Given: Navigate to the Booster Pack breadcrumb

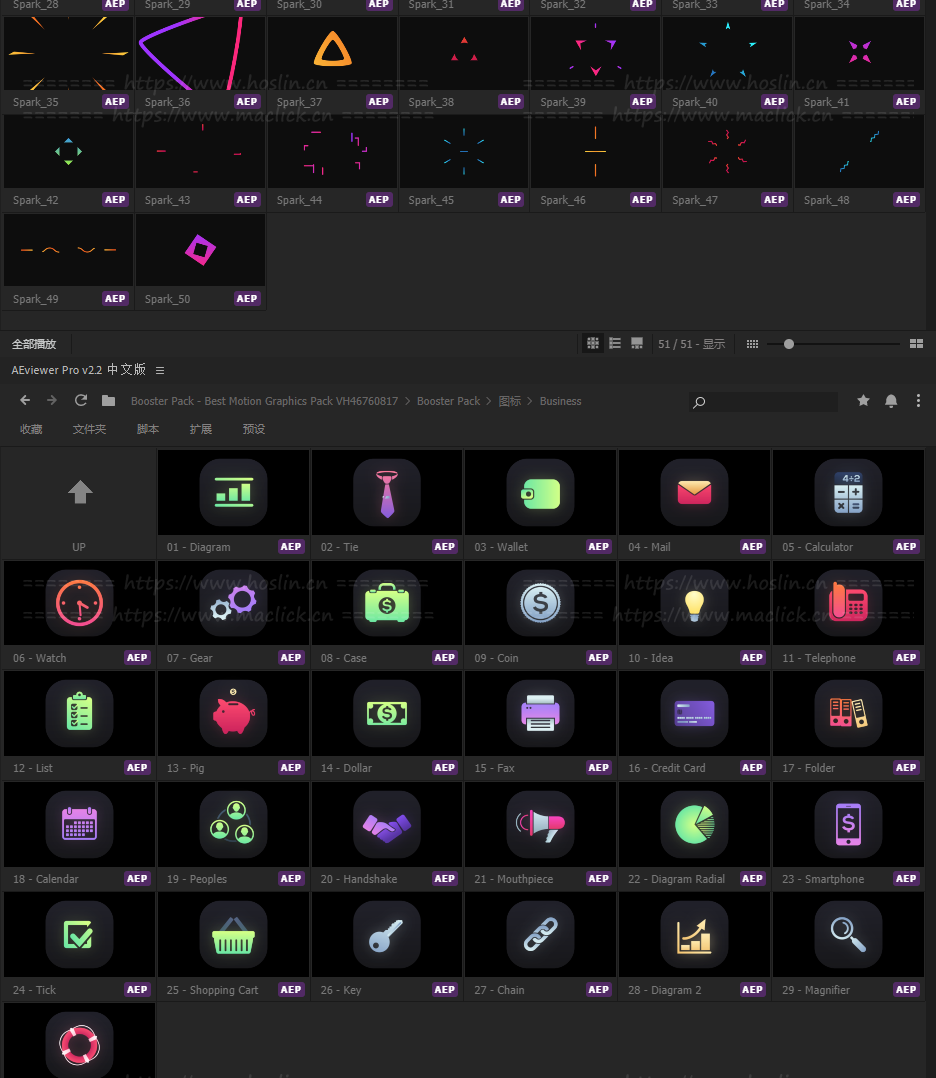Looking at the screenshot, I should tap(448, 401).
